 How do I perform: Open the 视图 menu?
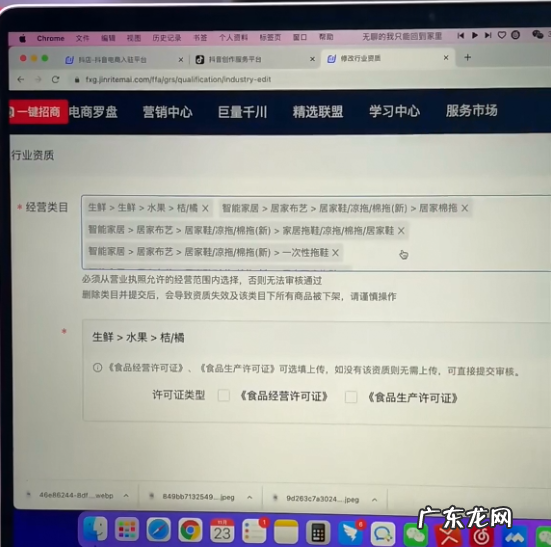(x=134, y=38)
